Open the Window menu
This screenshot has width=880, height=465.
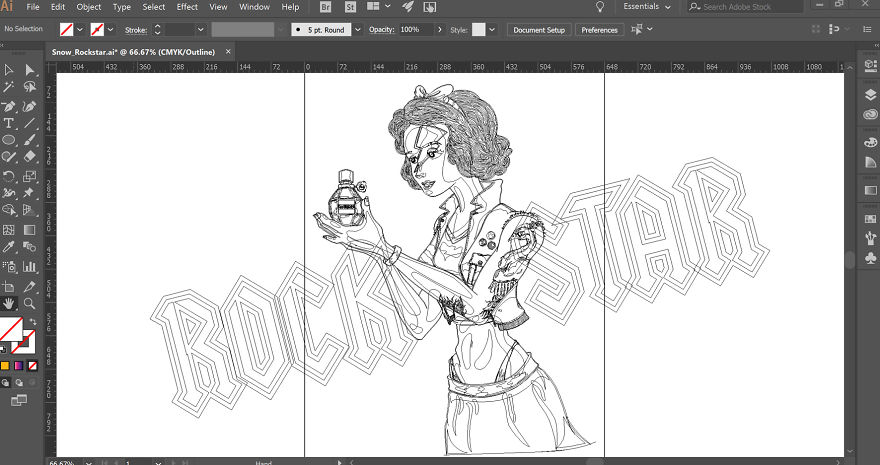click(254, 7)
